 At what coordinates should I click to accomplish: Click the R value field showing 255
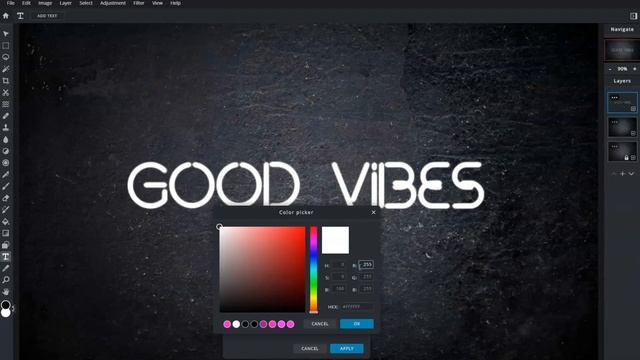tap(366, 264)
